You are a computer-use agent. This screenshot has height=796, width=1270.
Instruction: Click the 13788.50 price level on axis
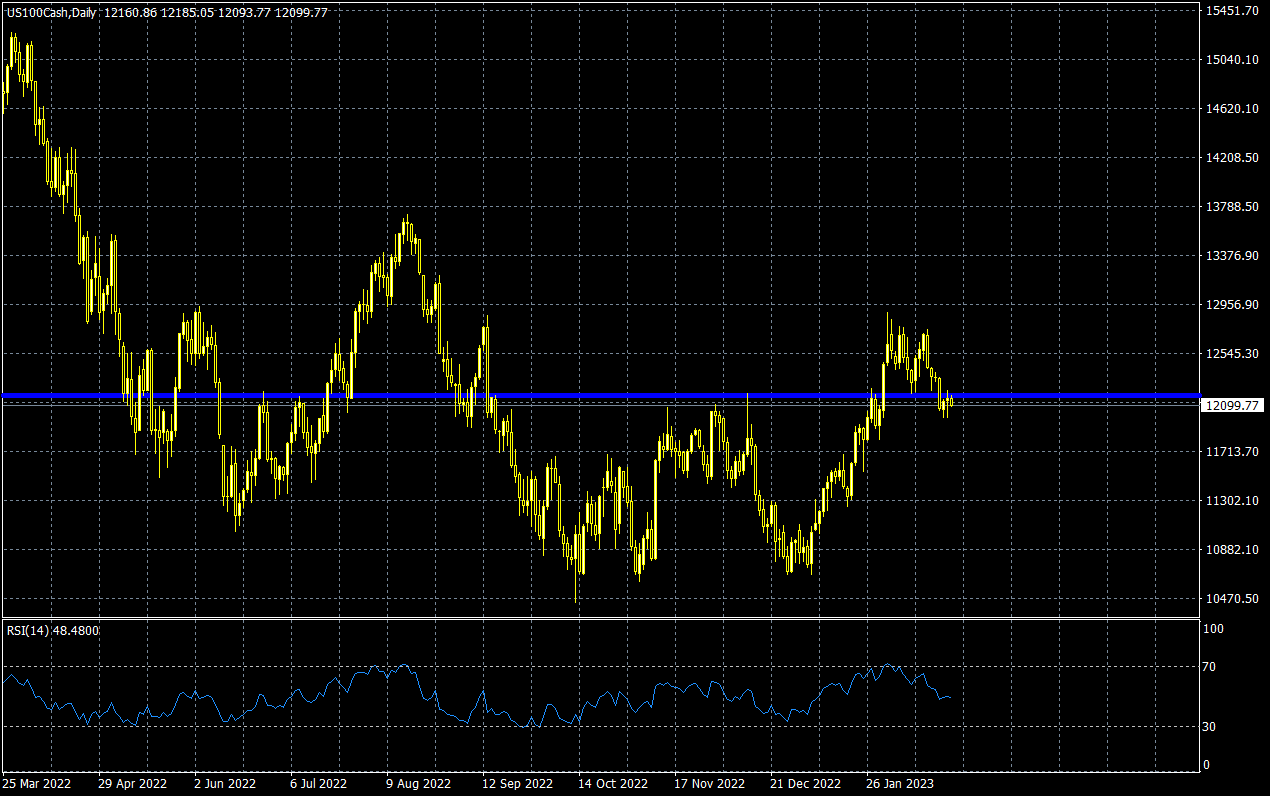point(1231,207)
